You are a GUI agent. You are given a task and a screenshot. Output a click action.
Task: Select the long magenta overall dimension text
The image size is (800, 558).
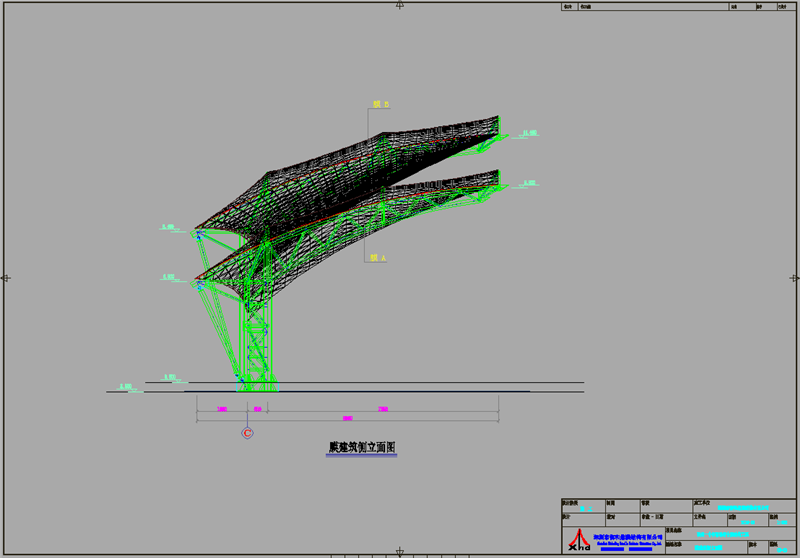(x=347, y=418)
